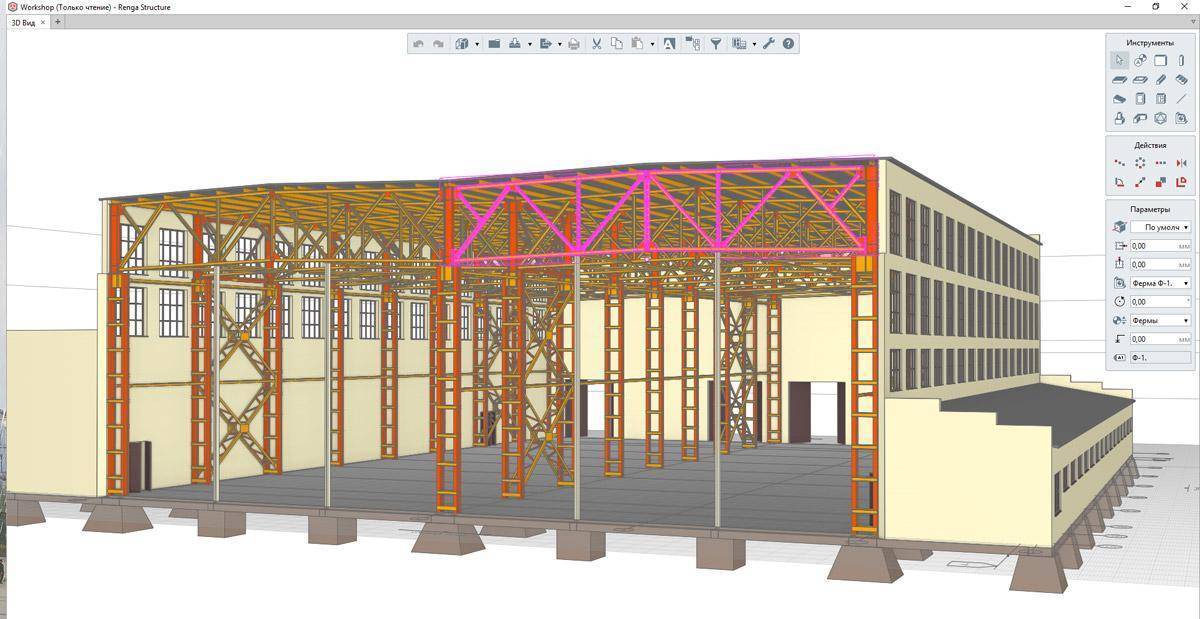Image resolution: width=1200 pixels, height=619 pixels.
Task: Click the copy icon in toolbar
Action: coord(616,44)
